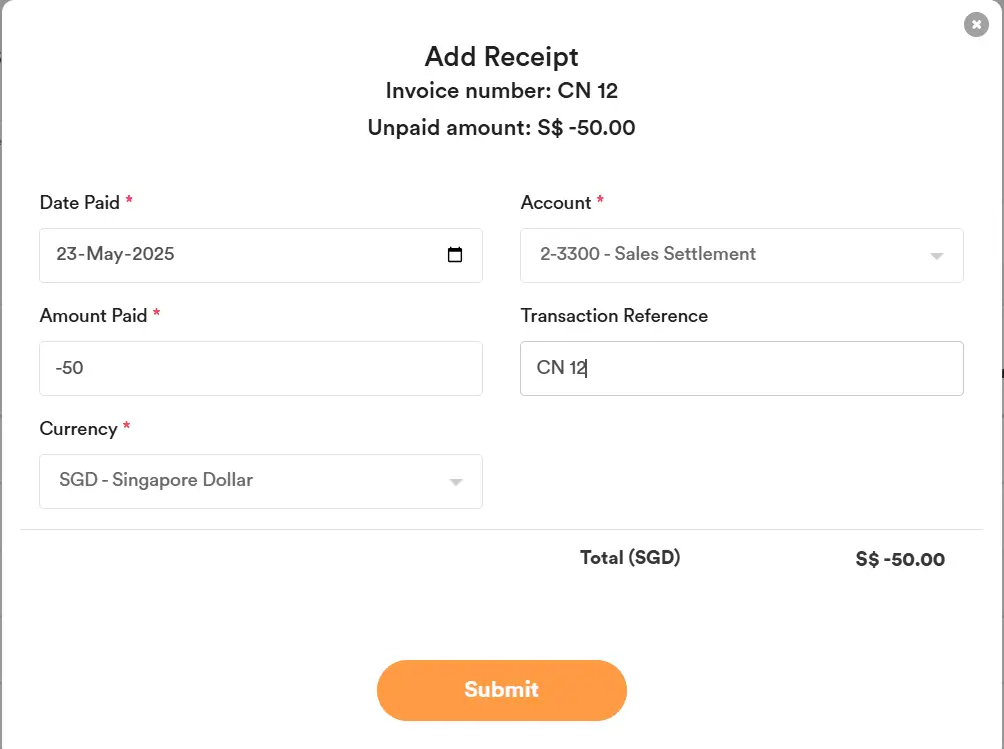Click the Submit button
The height and width of the screenshot is (749, 1004).
(501, 690)
